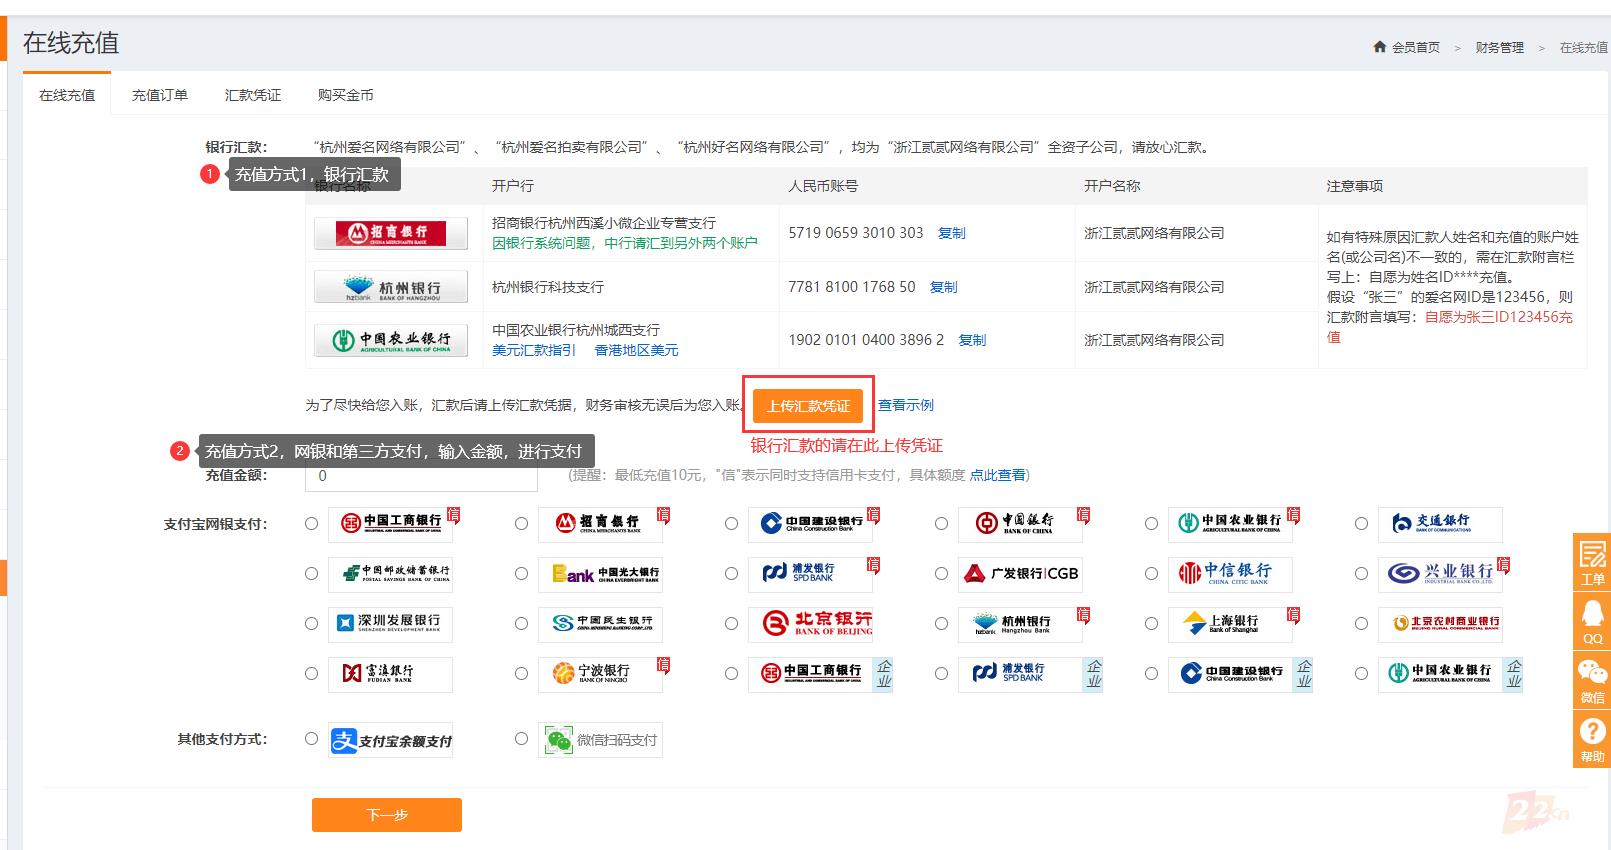Image resolution: width=1611 pixels, height=850 pixels.
Task: Click the 会员首页 home icon in breadcrumb
Action: coord(1380,47)
